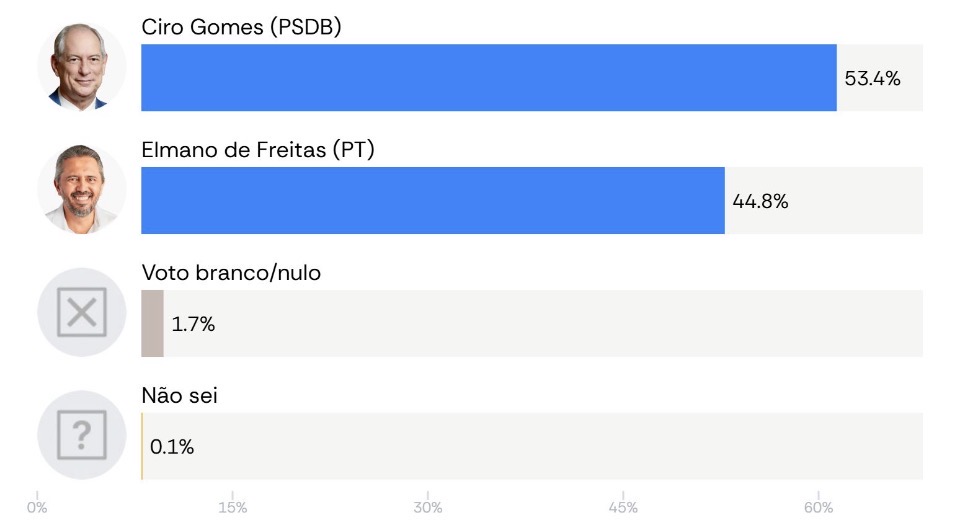Click the gray Voto branco/nulo bar
The height and width of the screenshot is (532, 960).
pyautogui.click(x=152, y=323)
